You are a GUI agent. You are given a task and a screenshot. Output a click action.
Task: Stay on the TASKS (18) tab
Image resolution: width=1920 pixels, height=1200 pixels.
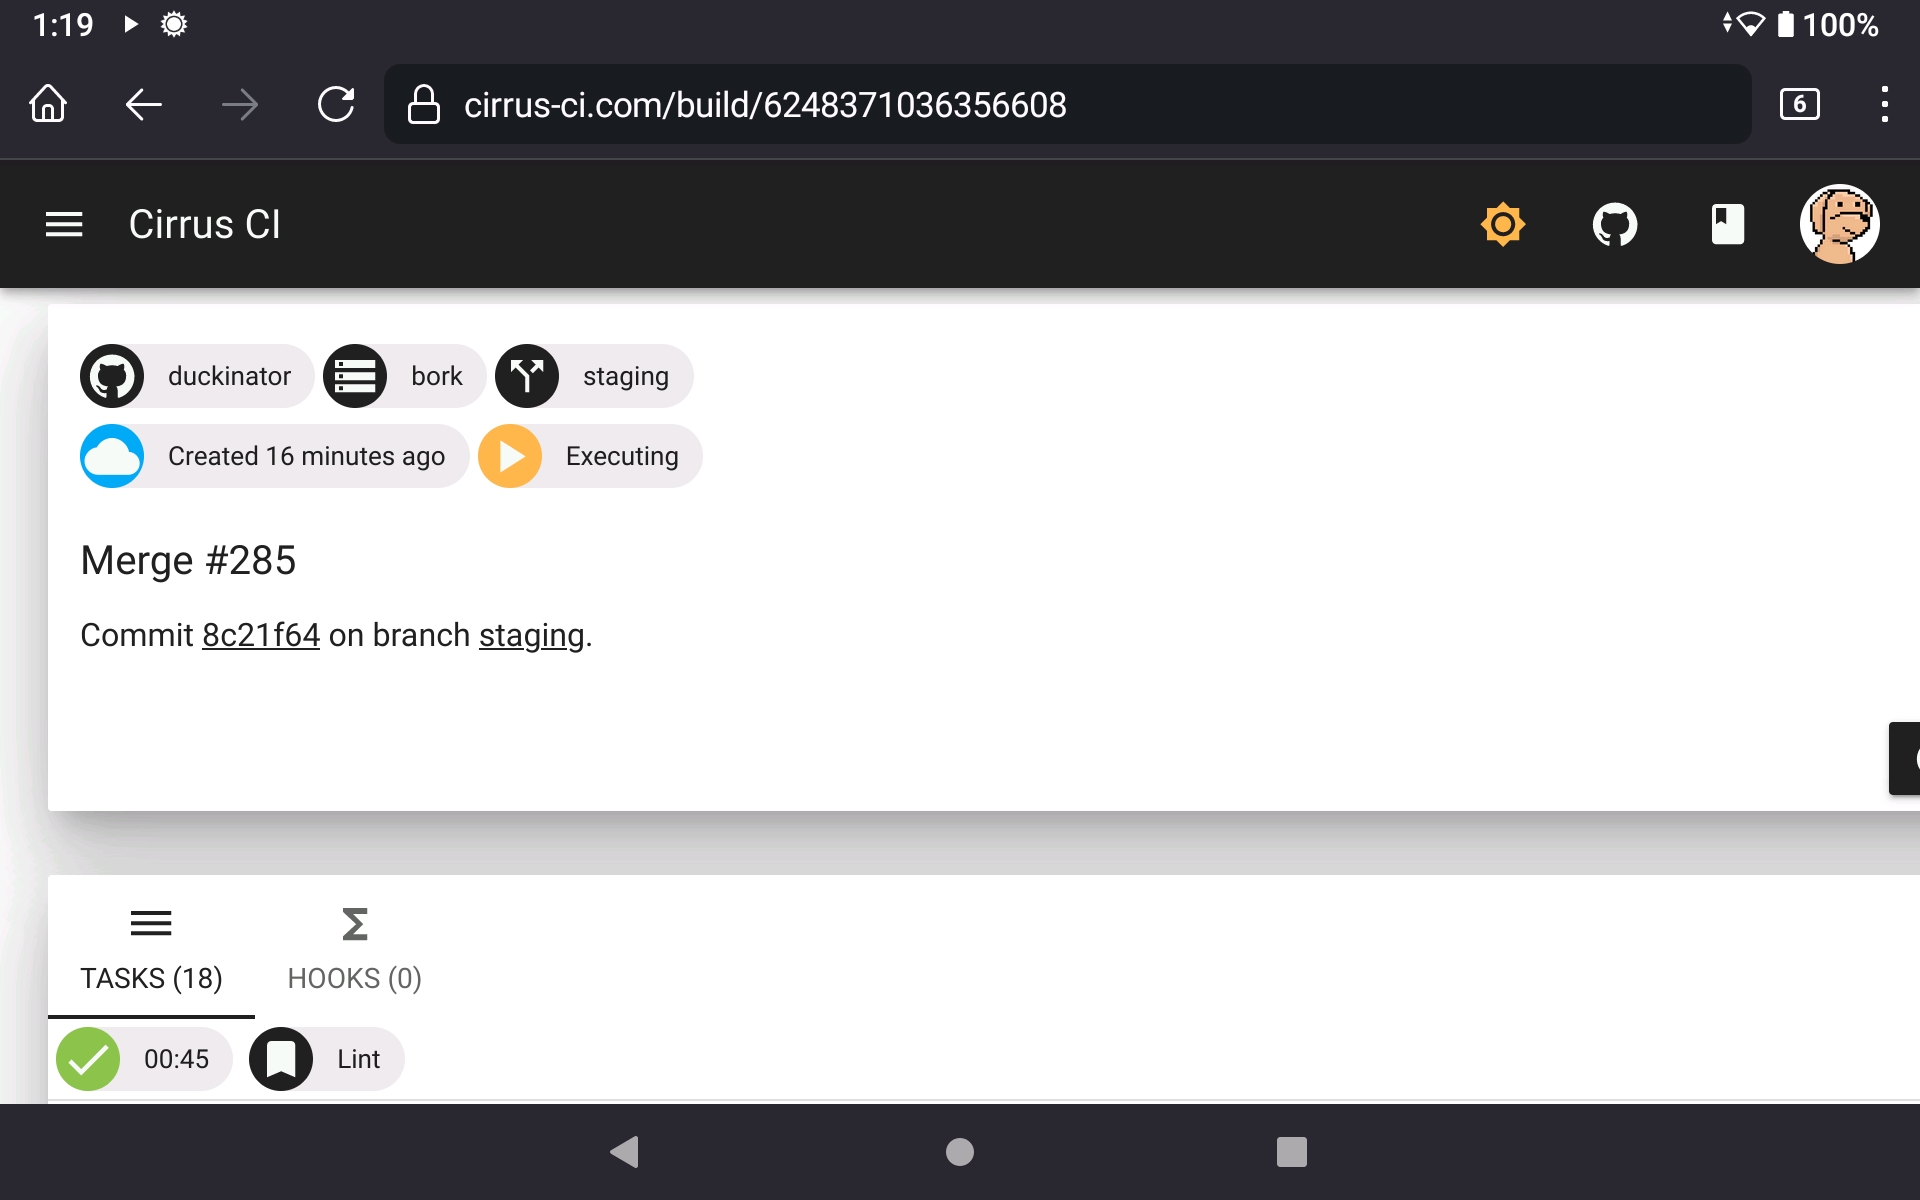[x=151, y=948]
